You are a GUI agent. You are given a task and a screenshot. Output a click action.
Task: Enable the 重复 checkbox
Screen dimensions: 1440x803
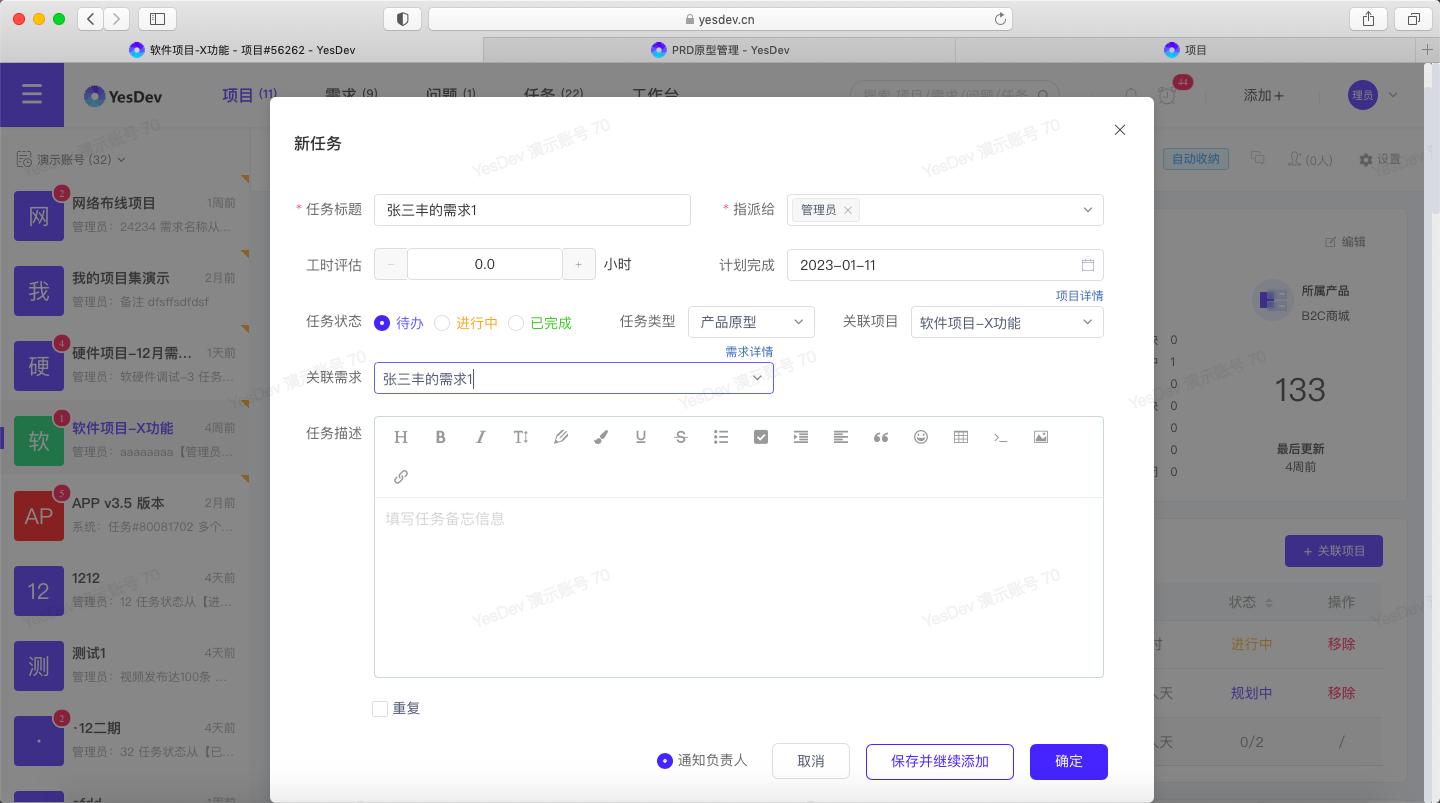[380, 708]
